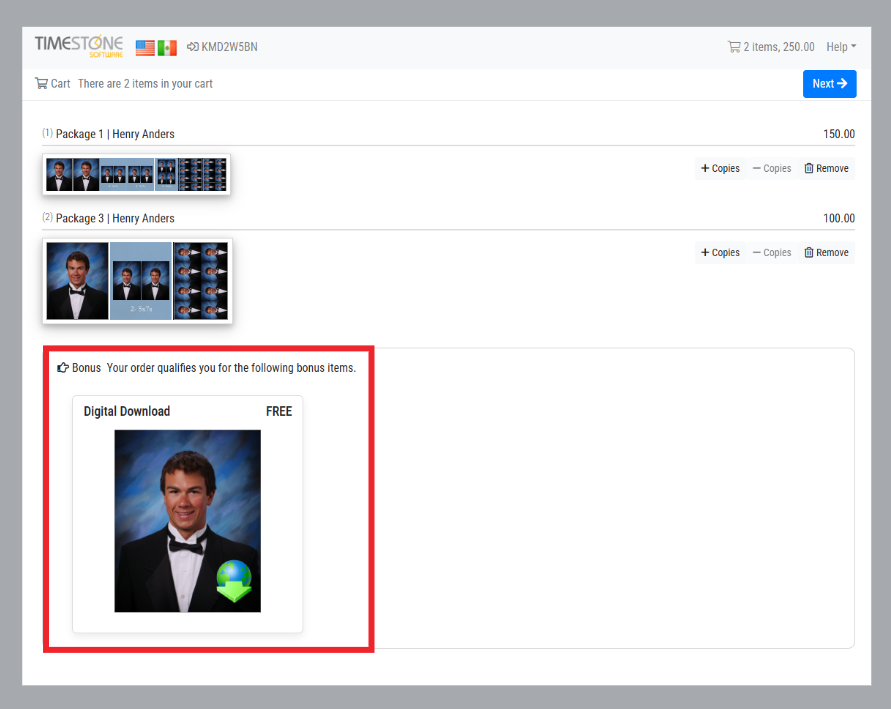Add copies to Package 1

click(x=720, y=169)
